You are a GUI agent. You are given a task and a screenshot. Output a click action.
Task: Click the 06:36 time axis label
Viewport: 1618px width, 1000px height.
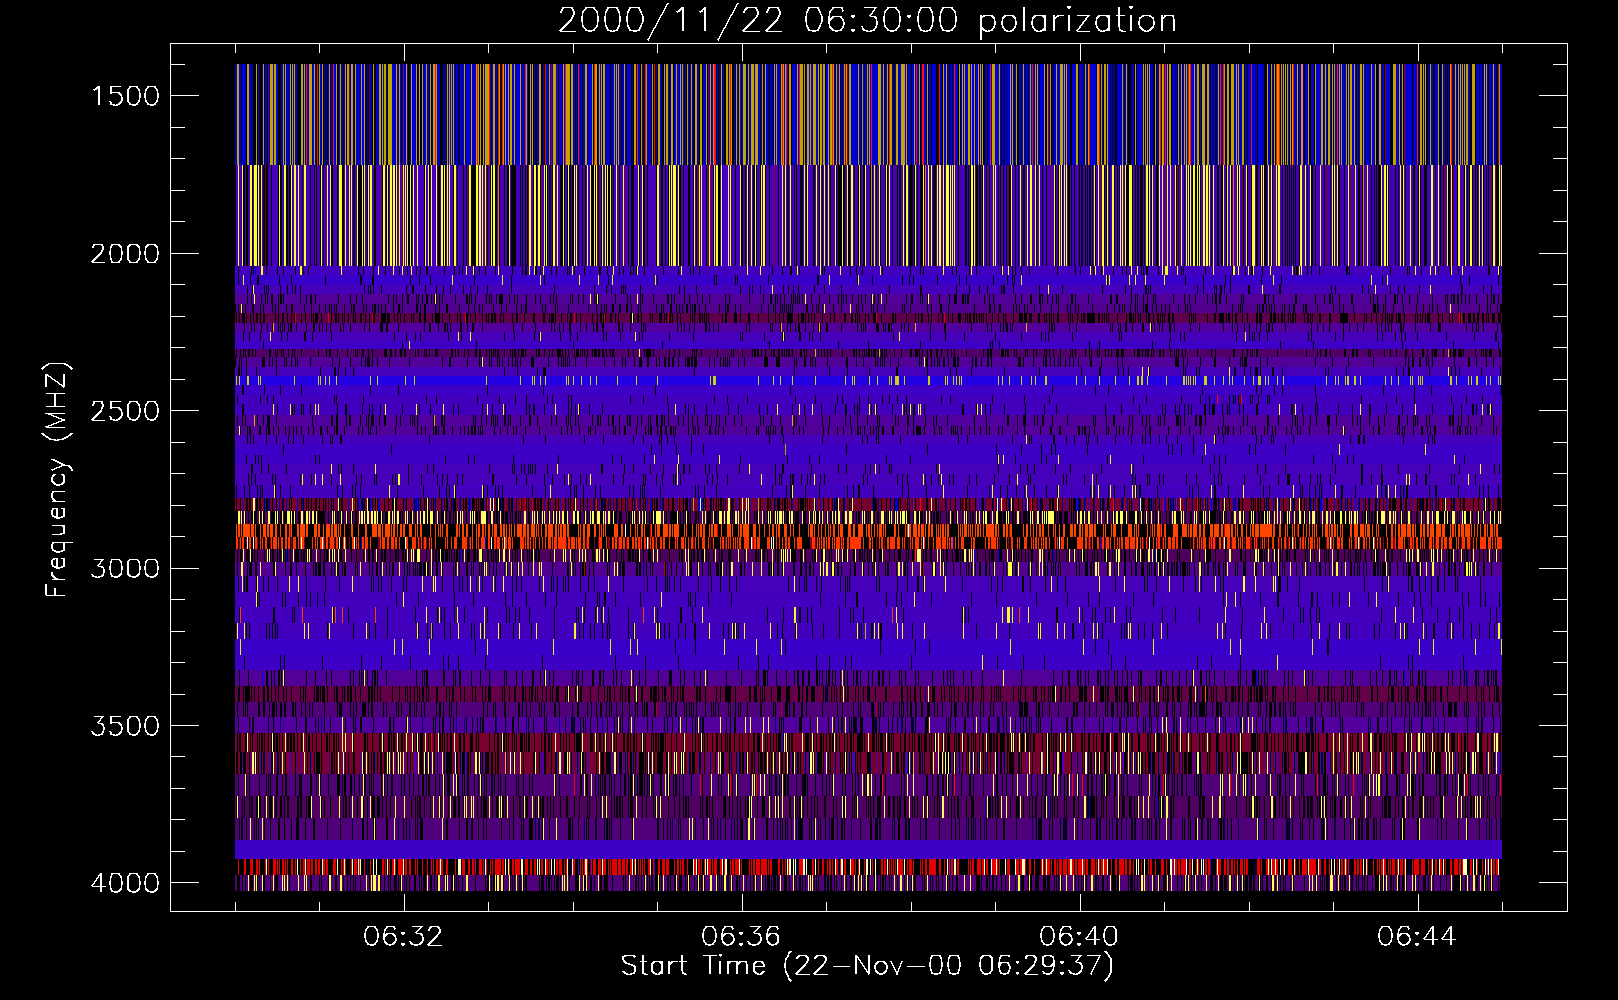point(741,937)
